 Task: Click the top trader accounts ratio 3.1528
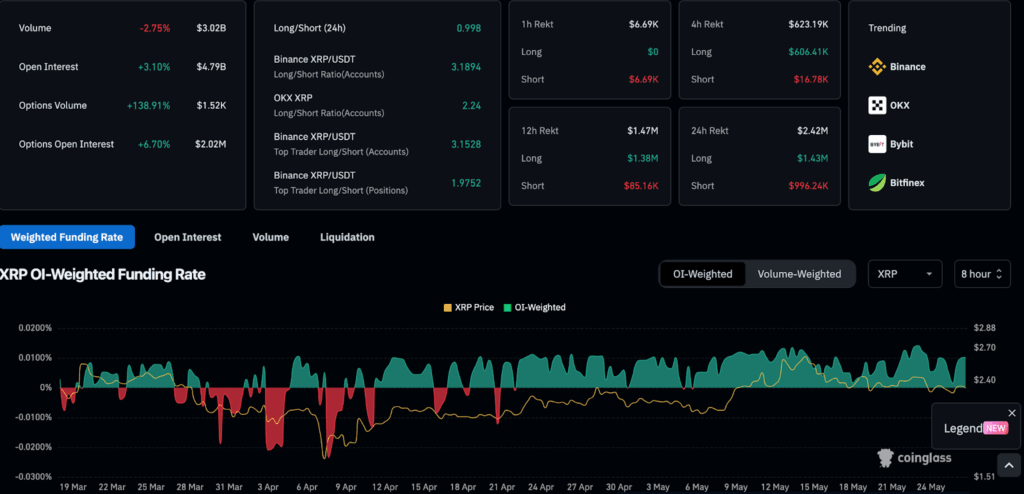coord(466,144)
